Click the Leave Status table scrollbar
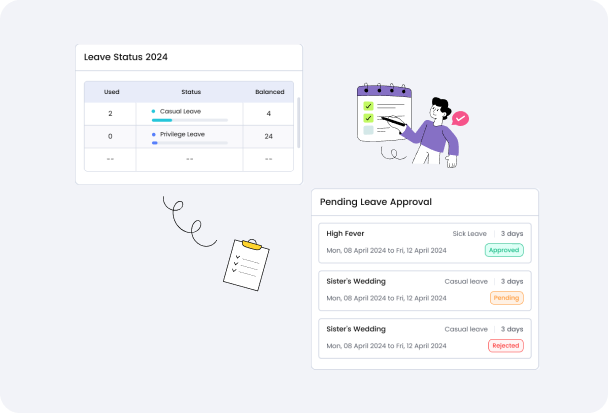 click(297, 121)
